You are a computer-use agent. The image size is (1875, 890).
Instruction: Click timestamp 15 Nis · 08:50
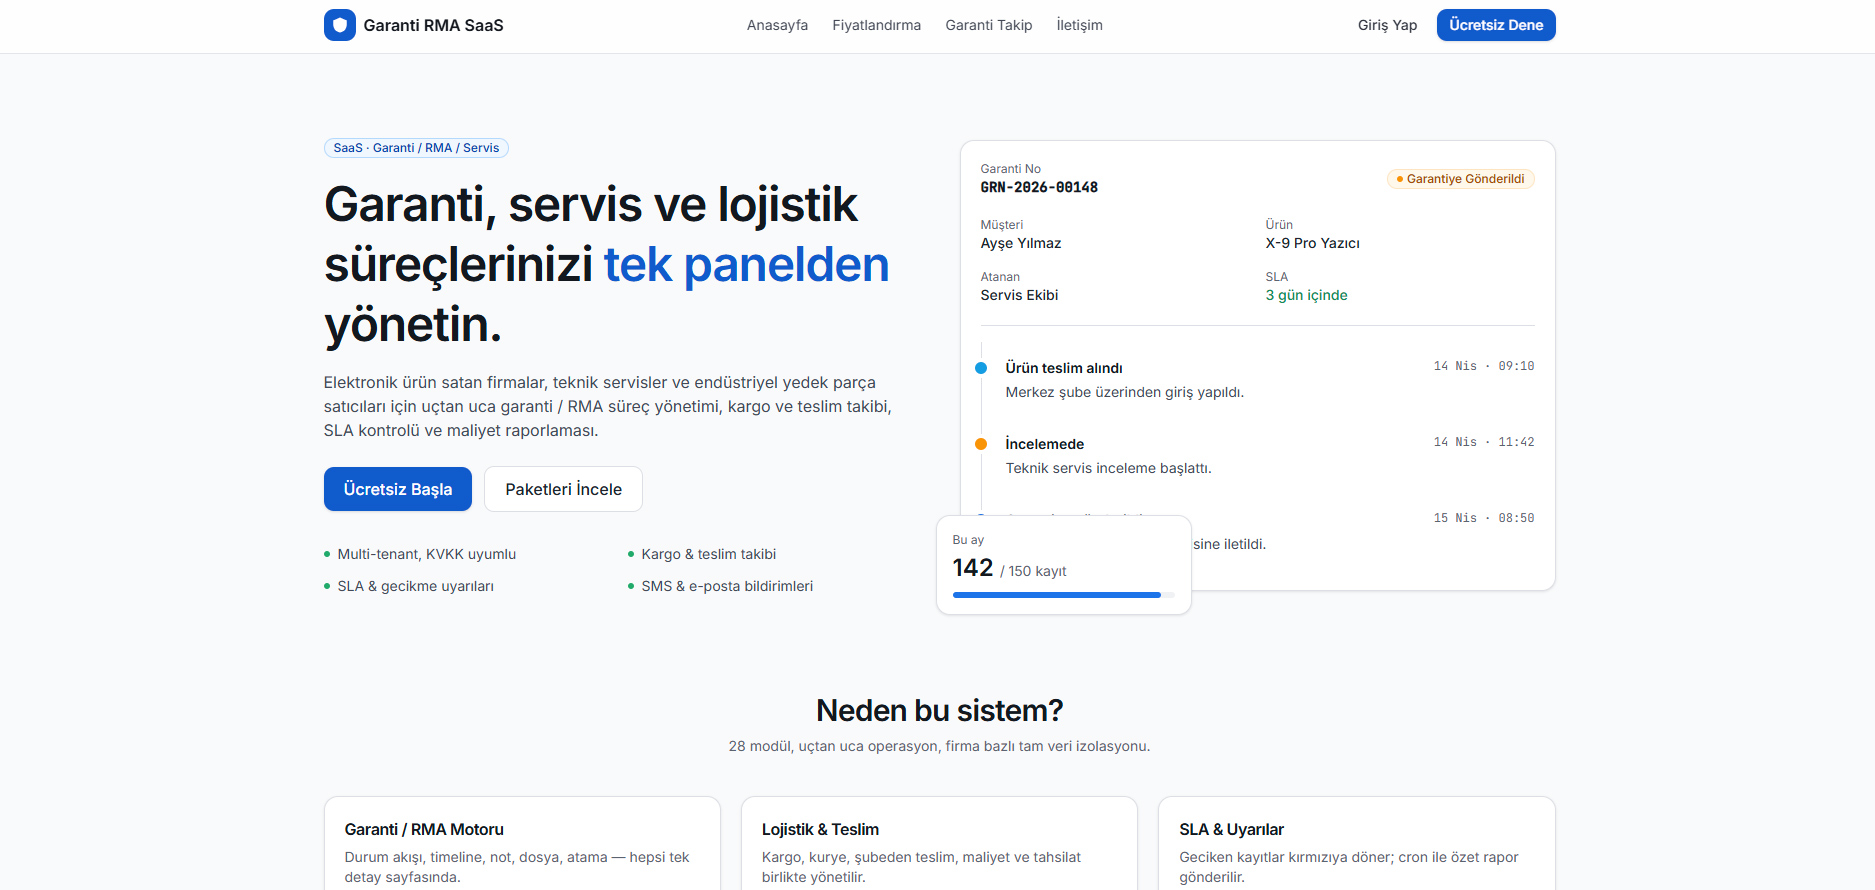click(x=1484, y=518)
